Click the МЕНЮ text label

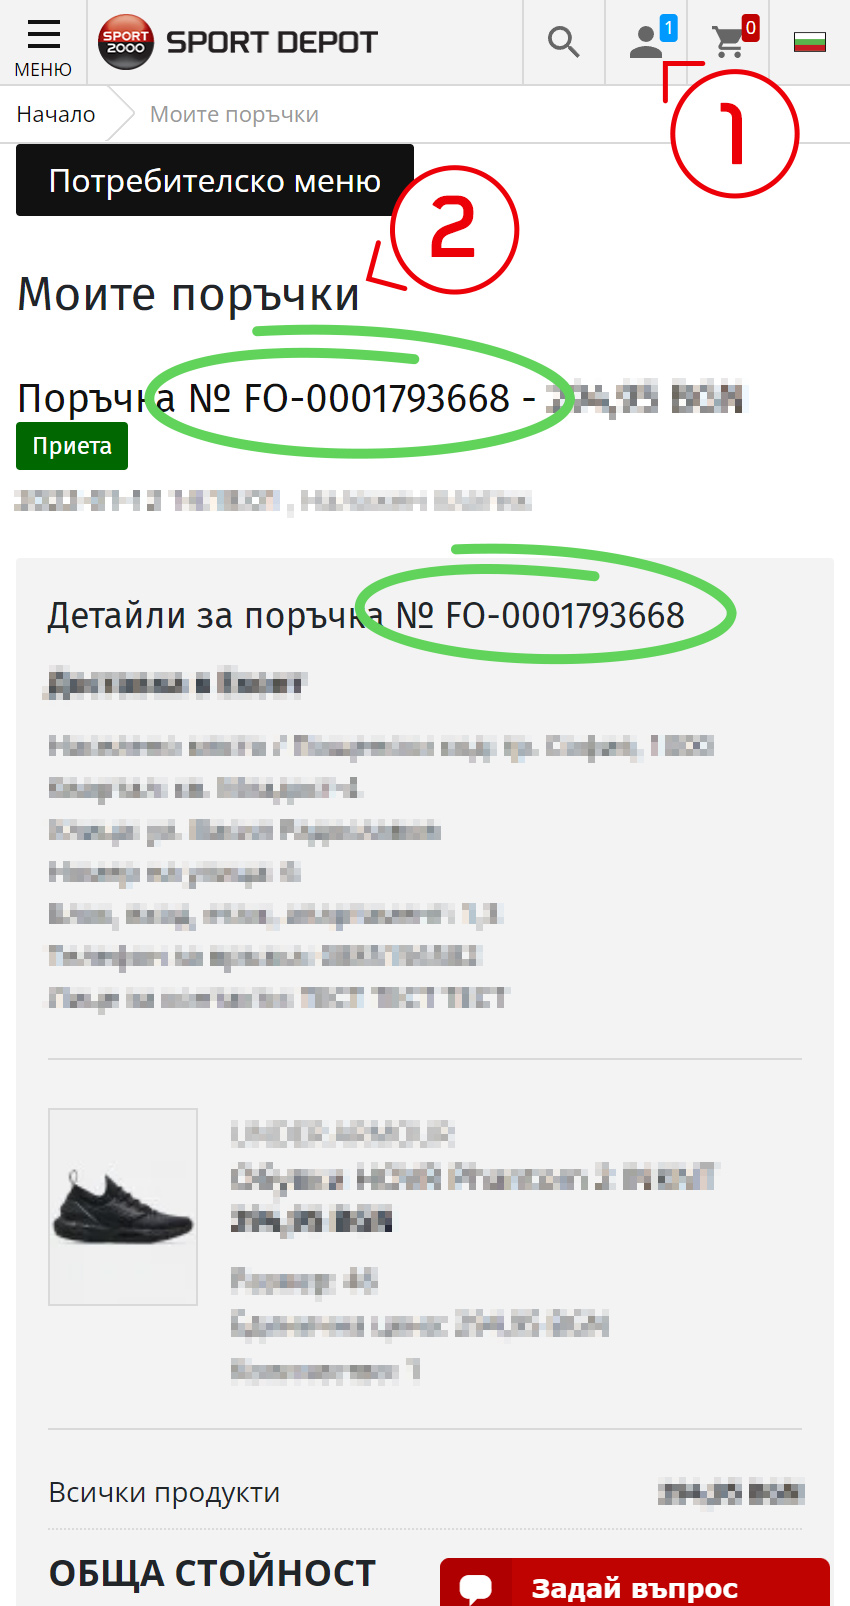pos(43,69)
